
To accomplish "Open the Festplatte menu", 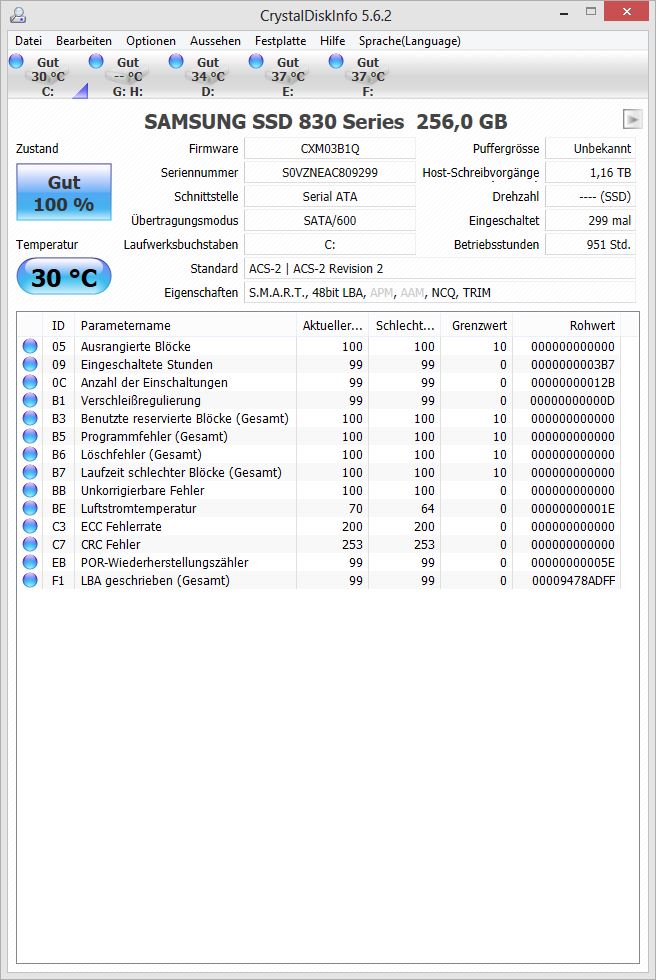I will click(x=281, y=41).
